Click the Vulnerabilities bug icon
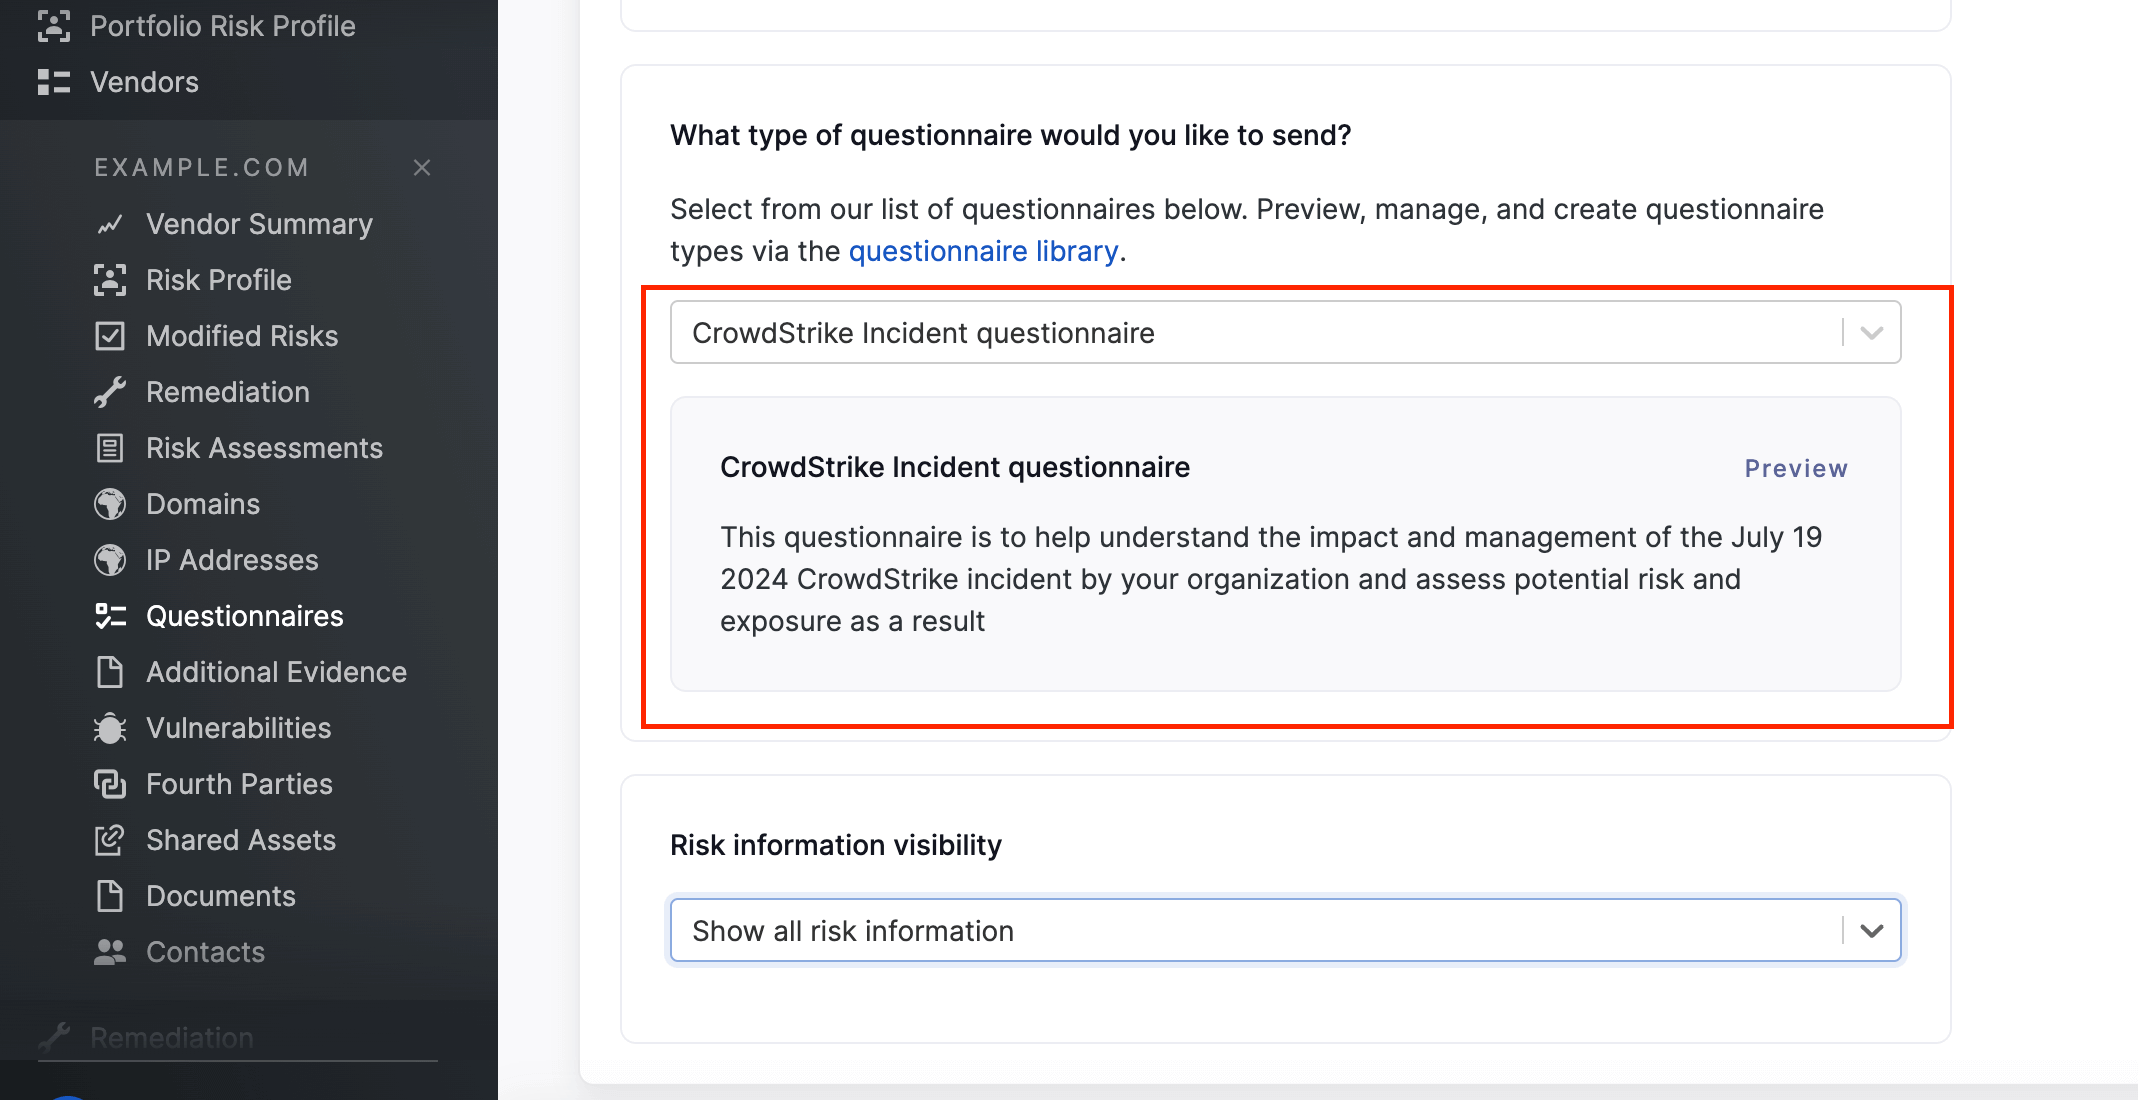Image resolution: width=2138 pixels, height=1100 pixels. coord(110,728)
